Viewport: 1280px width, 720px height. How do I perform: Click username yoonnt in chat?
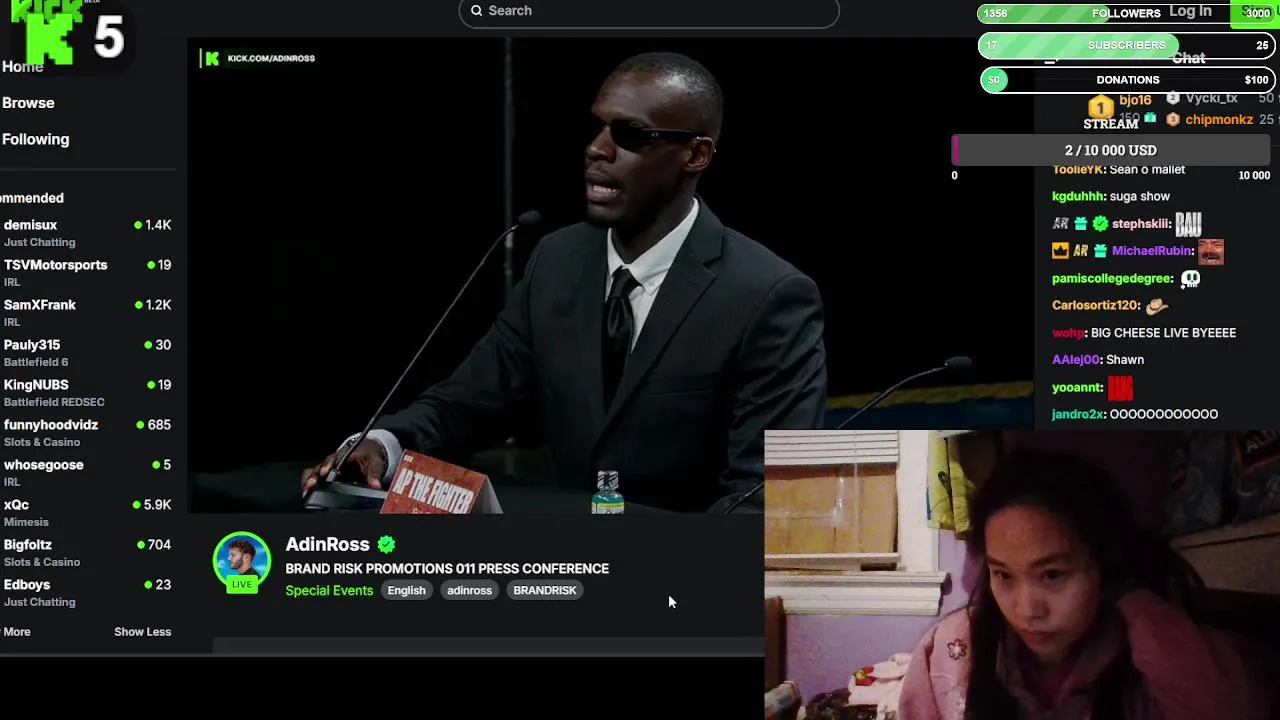click(x=1077, y=387)
